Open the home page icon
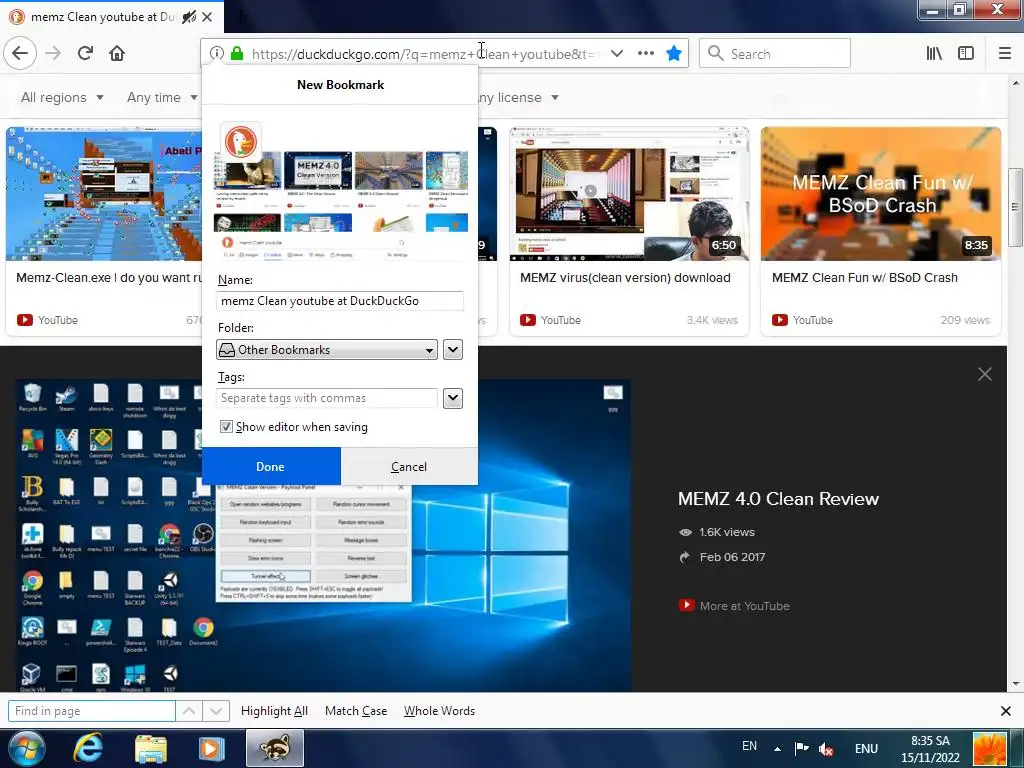This screenshot has width=1024, height=768. click(117, 54)
